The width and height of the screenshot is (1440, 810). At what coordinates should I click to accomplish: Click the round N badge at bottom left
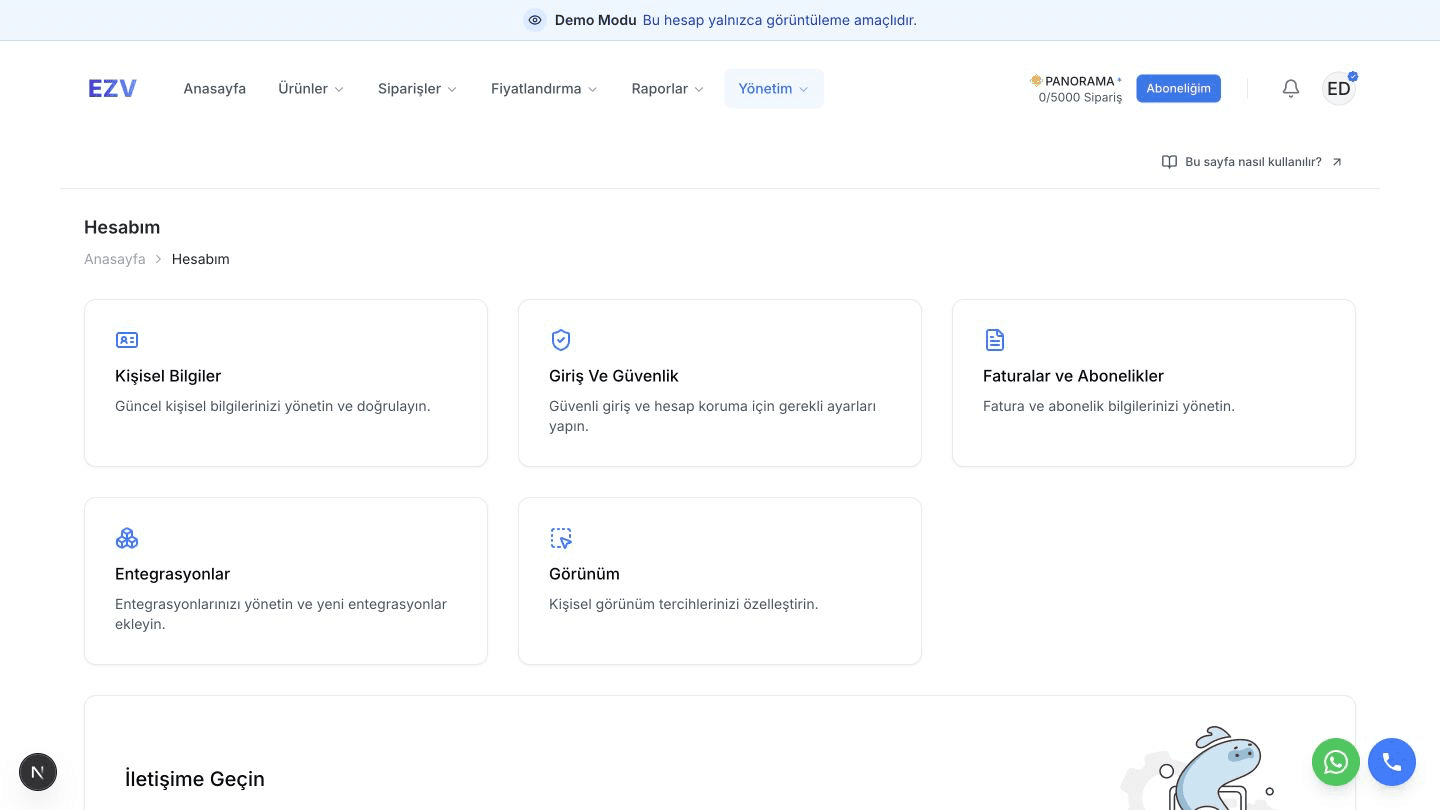point(38,772)
